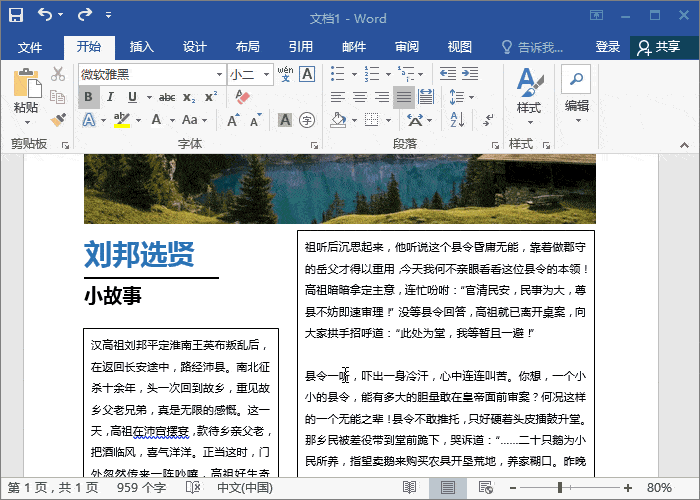Open paragraph shading paint bucket
Viewport: 700px width, 500px height.
coord(338,120)
